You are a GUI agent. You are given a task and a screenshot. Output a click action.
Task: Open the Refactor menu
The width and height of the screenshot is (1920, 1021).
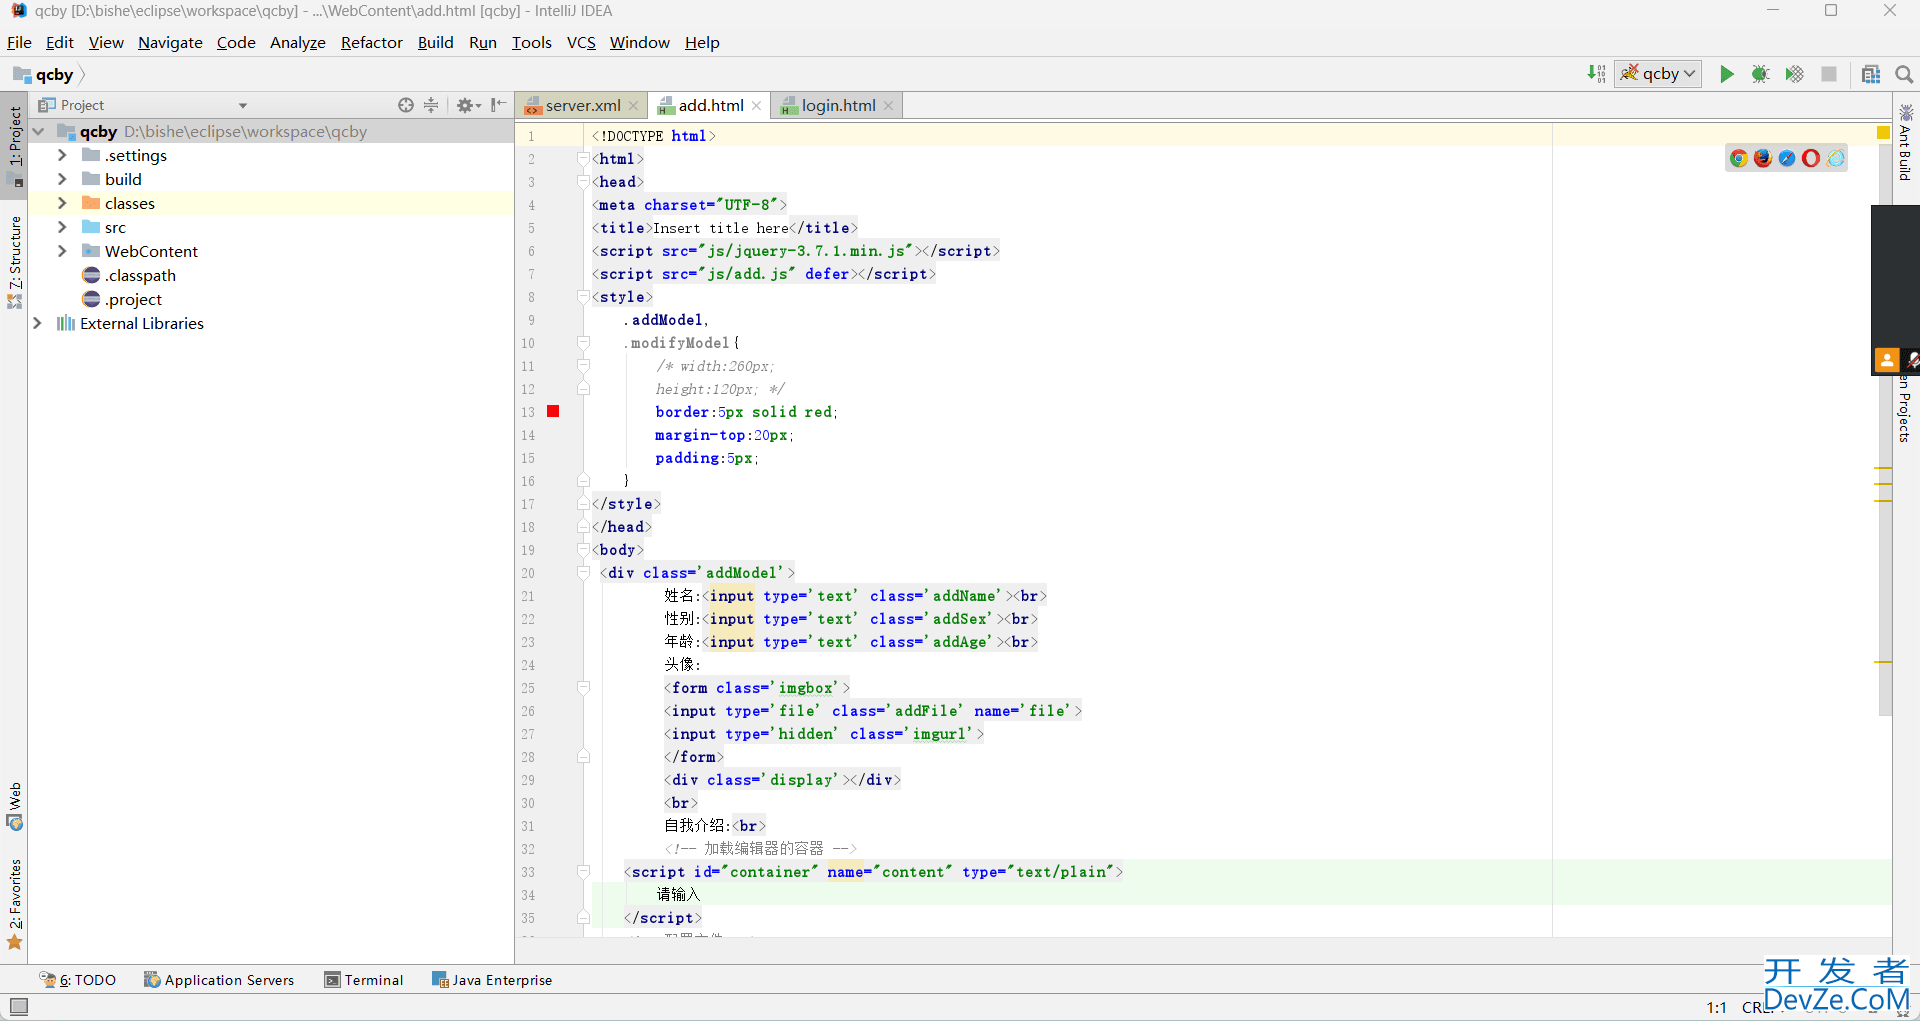[x=371, y=42]
